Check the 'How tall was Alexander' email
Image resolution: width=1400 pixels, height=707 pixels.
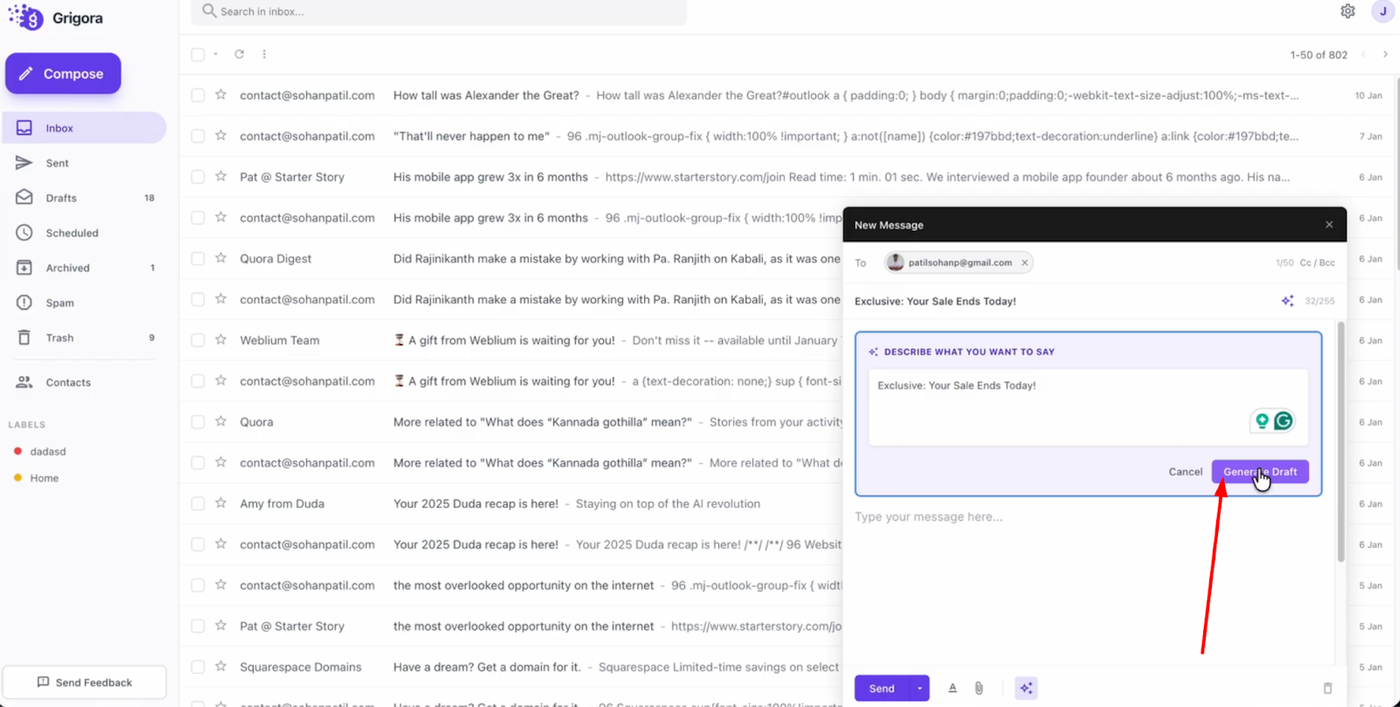(x=198, y=95)
